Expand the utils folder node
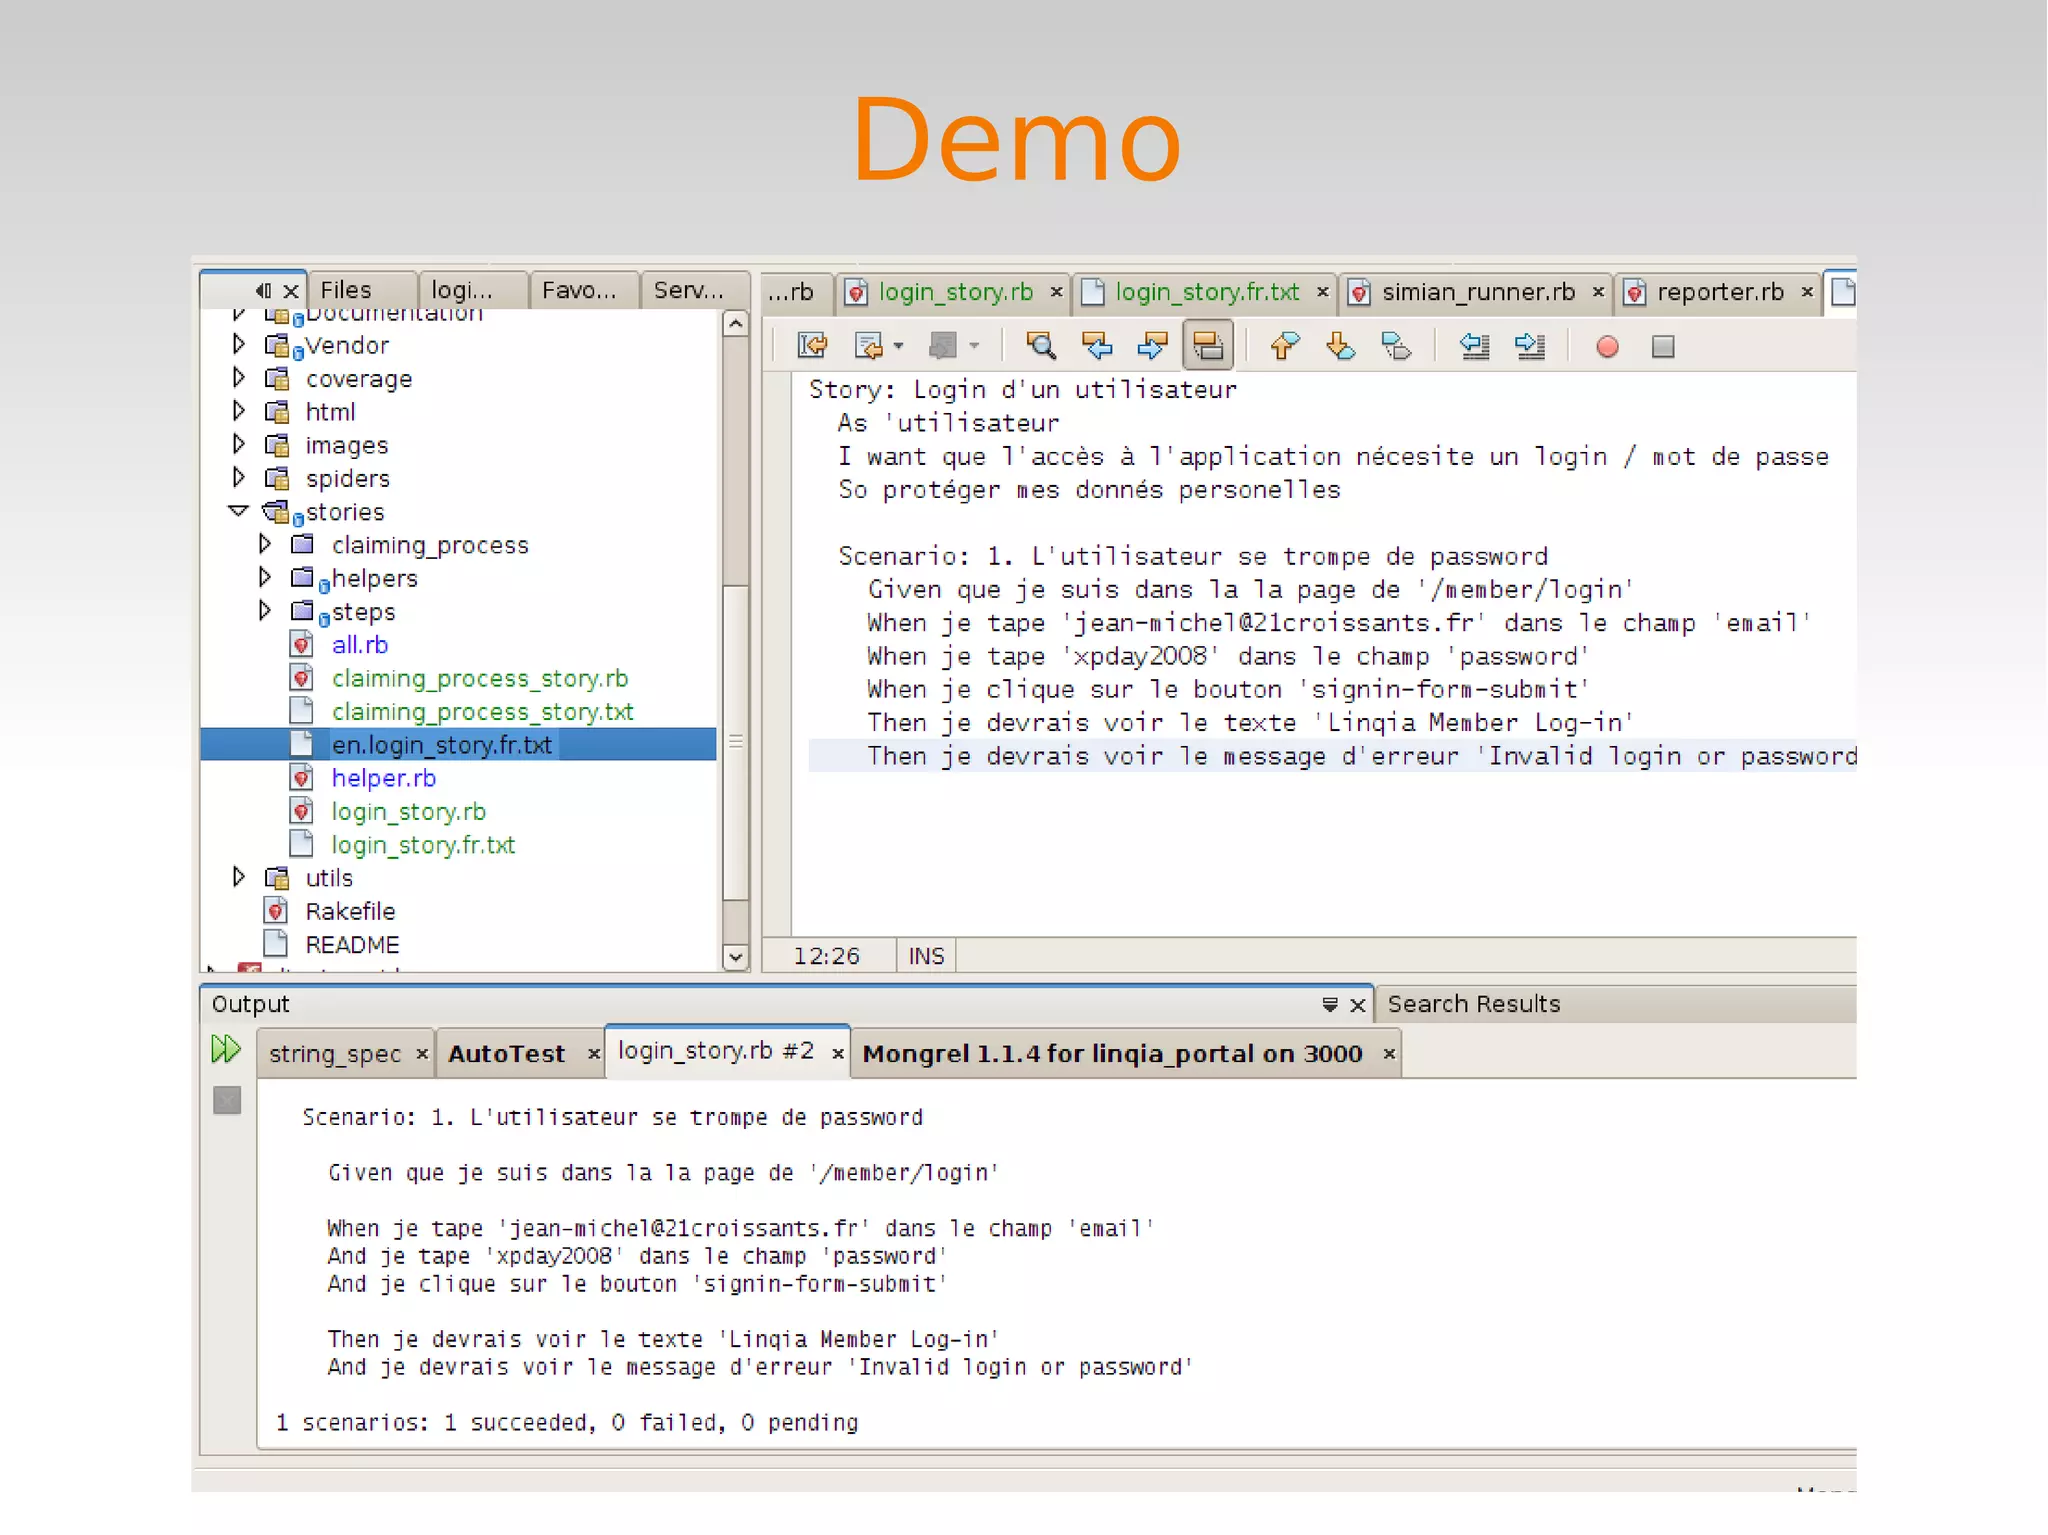The width and height of the screenshot is (2048, 1535). pos(238,876)
